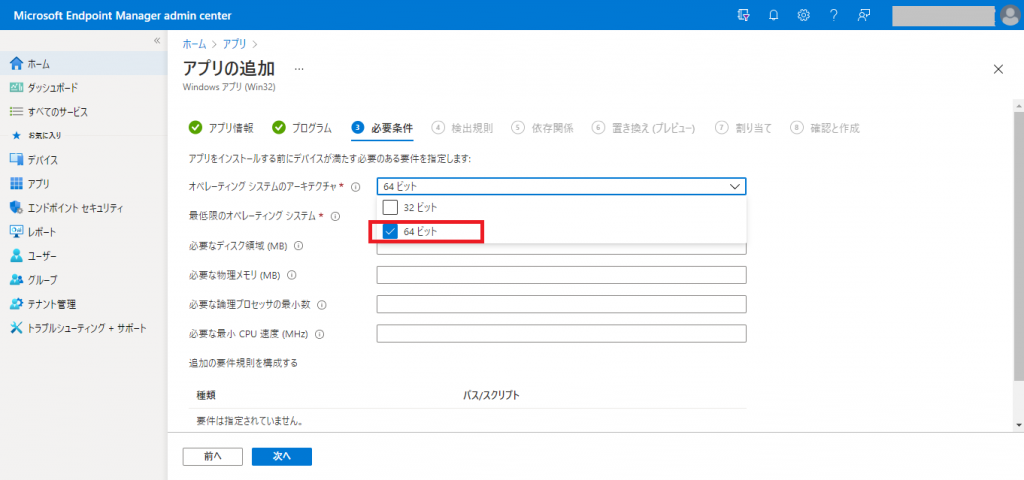Click the home icon beside ホーム in sidebar
This screenshot has height=480, width=1024.
pyautogui.click(x=17, y=63)
